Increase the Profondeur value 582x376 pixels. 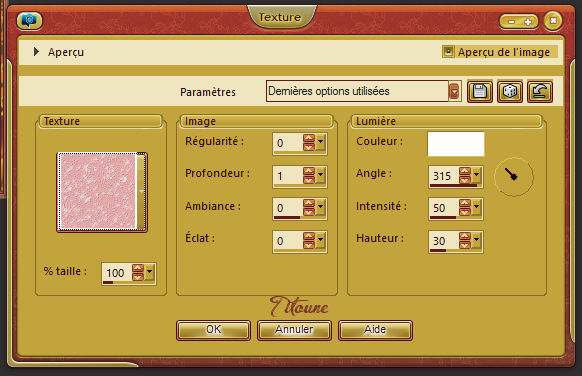309,171
